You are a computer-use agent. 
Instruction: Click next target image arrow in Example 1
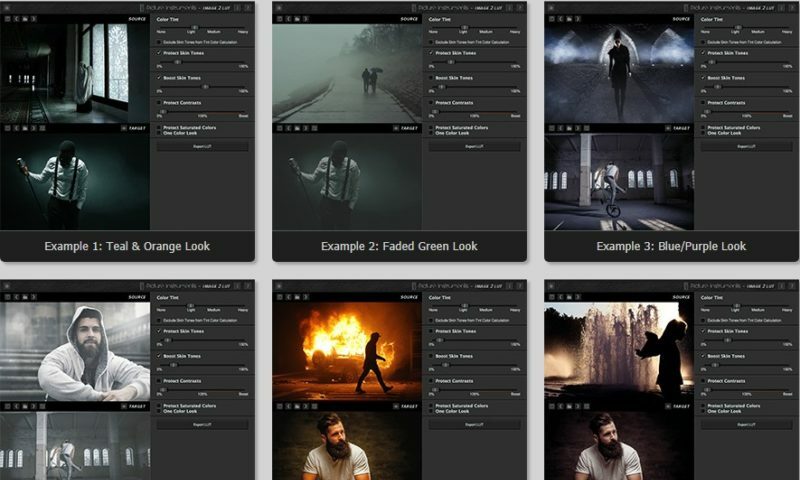(x=34, y=128)
